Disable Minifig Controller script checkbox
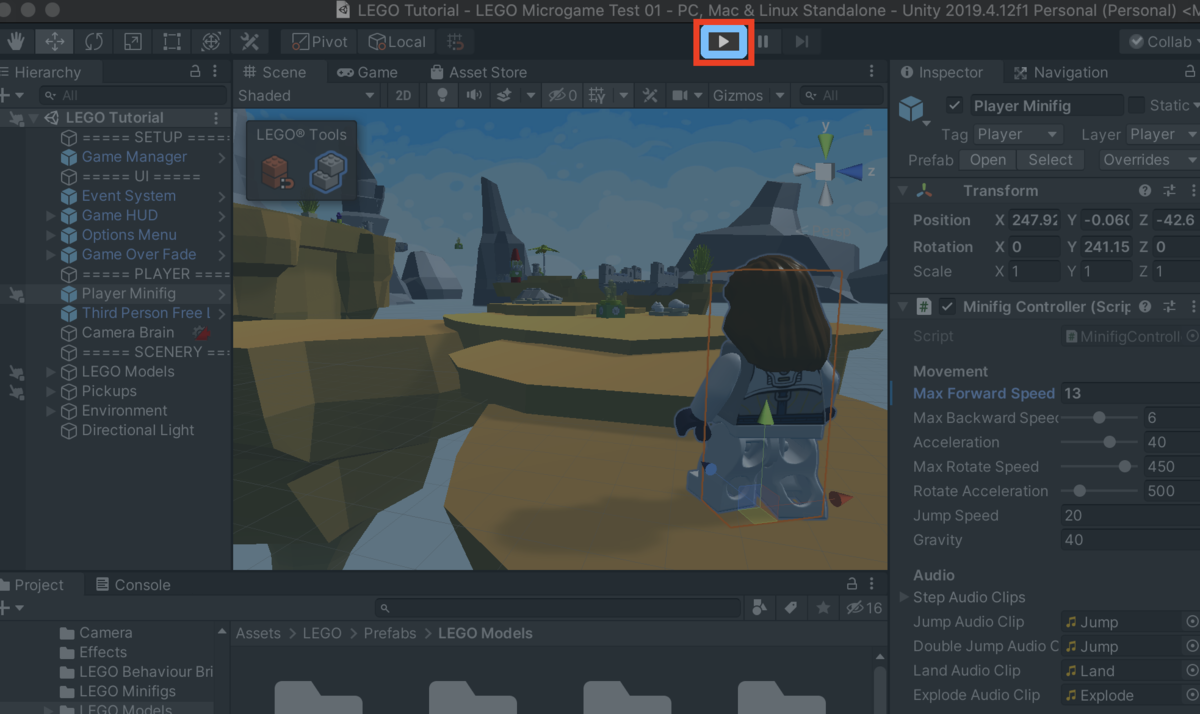This screenshot has width=1200, height=714. pos(946,307)
